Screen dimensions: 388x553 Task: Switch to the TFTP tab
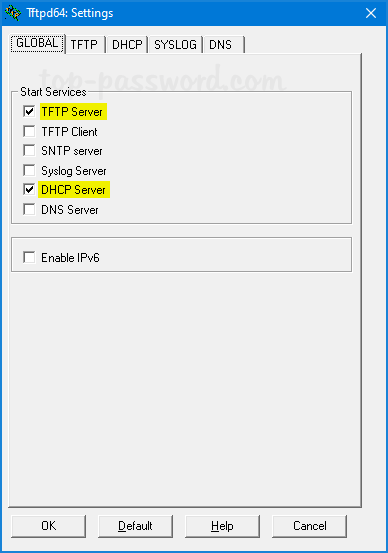pyautogui.click(x=85, y=45)
